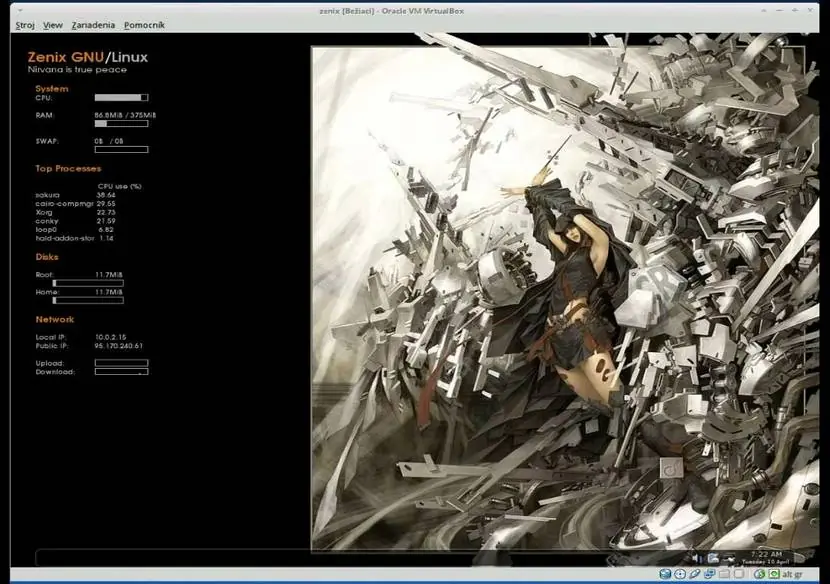Click the USB devices status icon
Screen dimensions: 830x584
695,573
